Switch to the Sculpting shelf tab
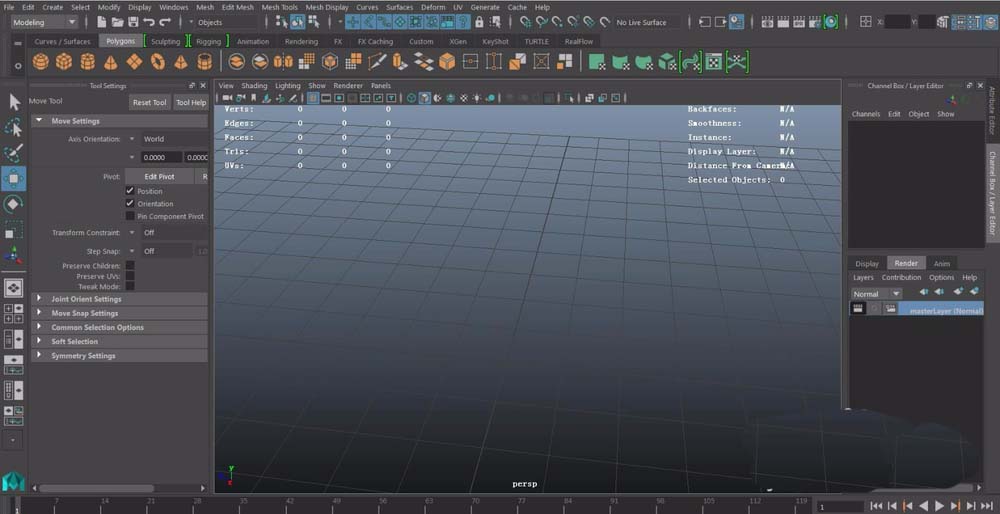1000x514 pixels. click(165, 42)
